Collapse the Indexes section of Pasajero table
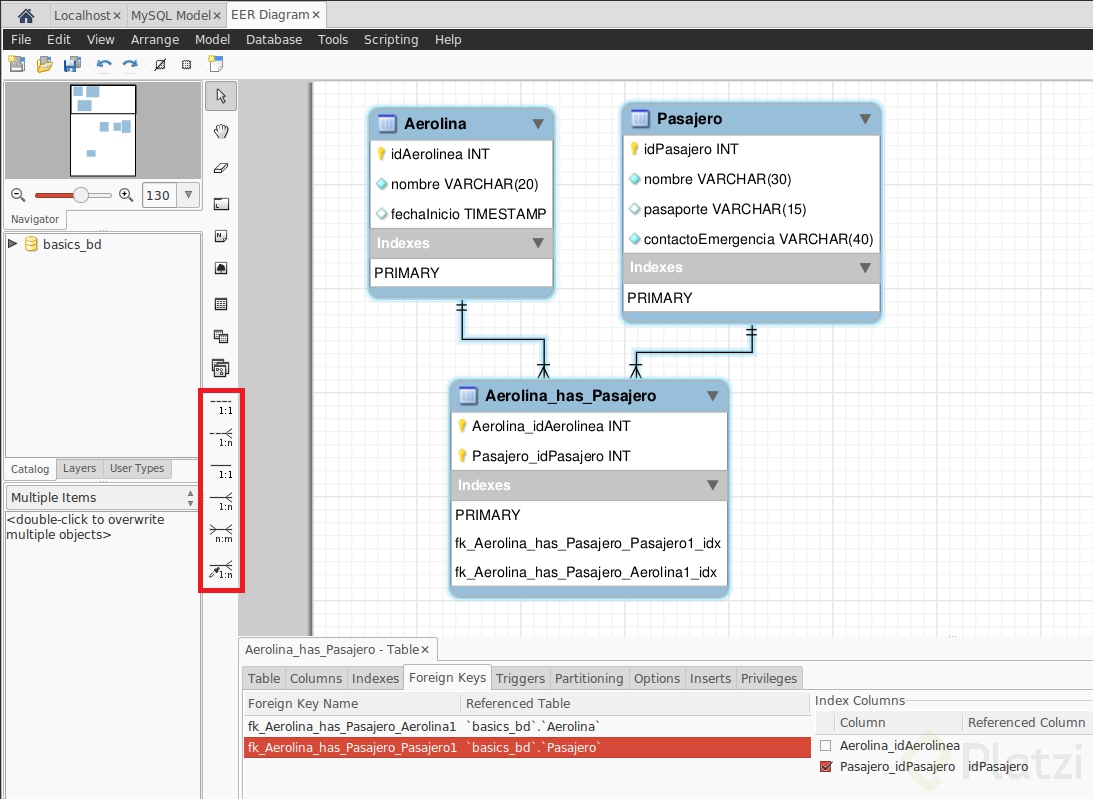Screen dimensions: 1093x799 tap(866, 267)
